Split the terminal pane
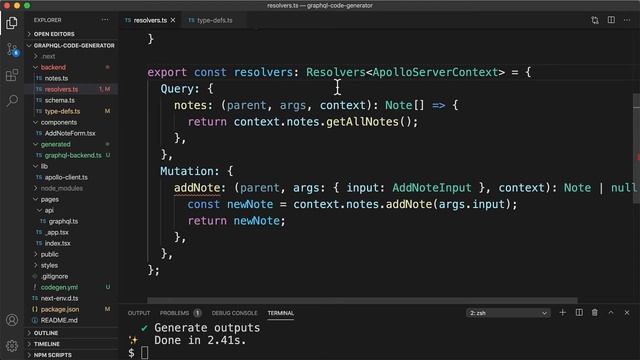Image resolution: width=640 pixels, height=360 pixels. tap(579, 313)
